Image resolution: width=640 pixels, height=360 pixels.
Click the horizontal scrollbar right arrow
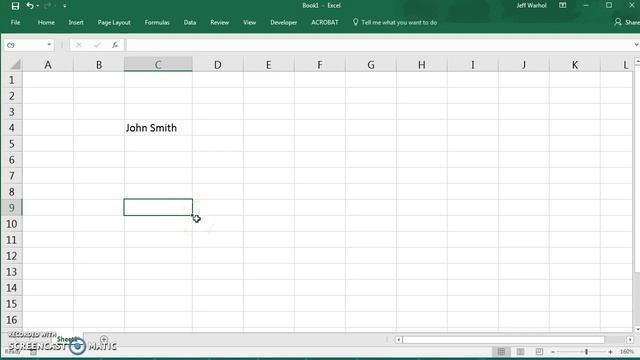[630, 340]
